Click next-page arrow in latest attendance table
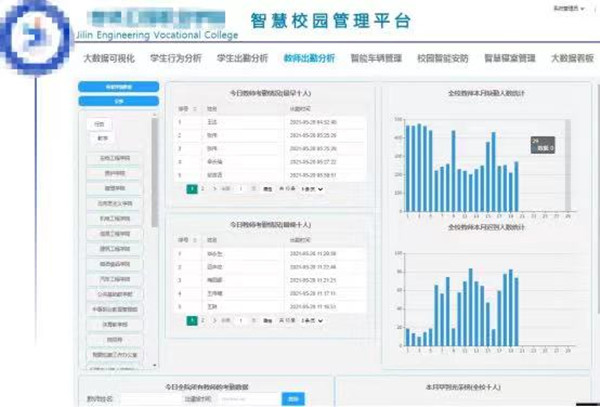 point(213,319)
